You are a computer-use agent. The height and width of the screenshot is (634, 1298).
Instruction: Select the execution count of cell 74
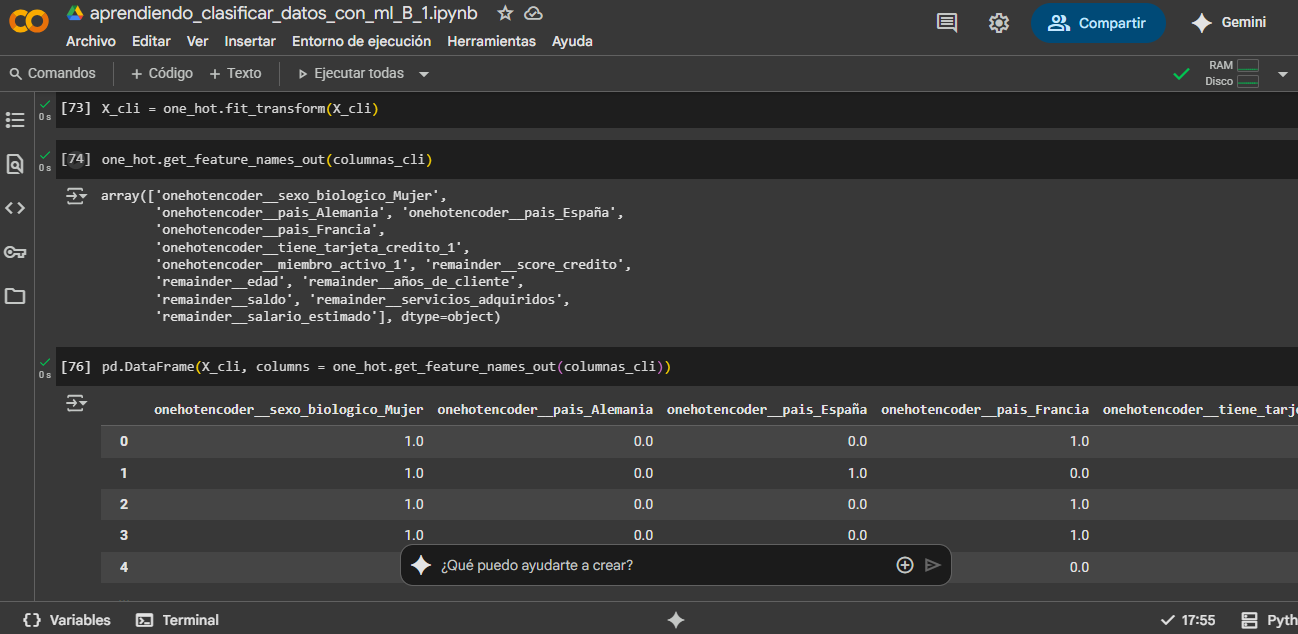click(76, 159)
